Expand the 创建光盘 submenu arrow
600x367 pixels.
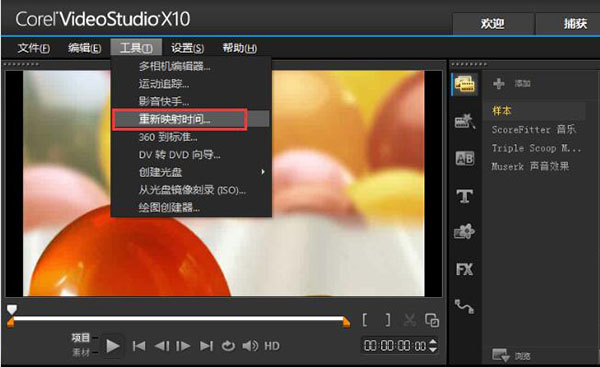click(x=263, y=172)
